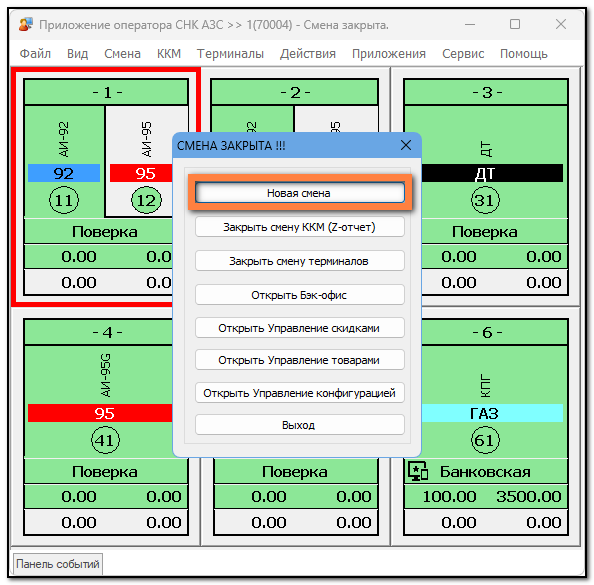
Task: Click Поверка status on dispenser 4
Action: click(105, 472)
